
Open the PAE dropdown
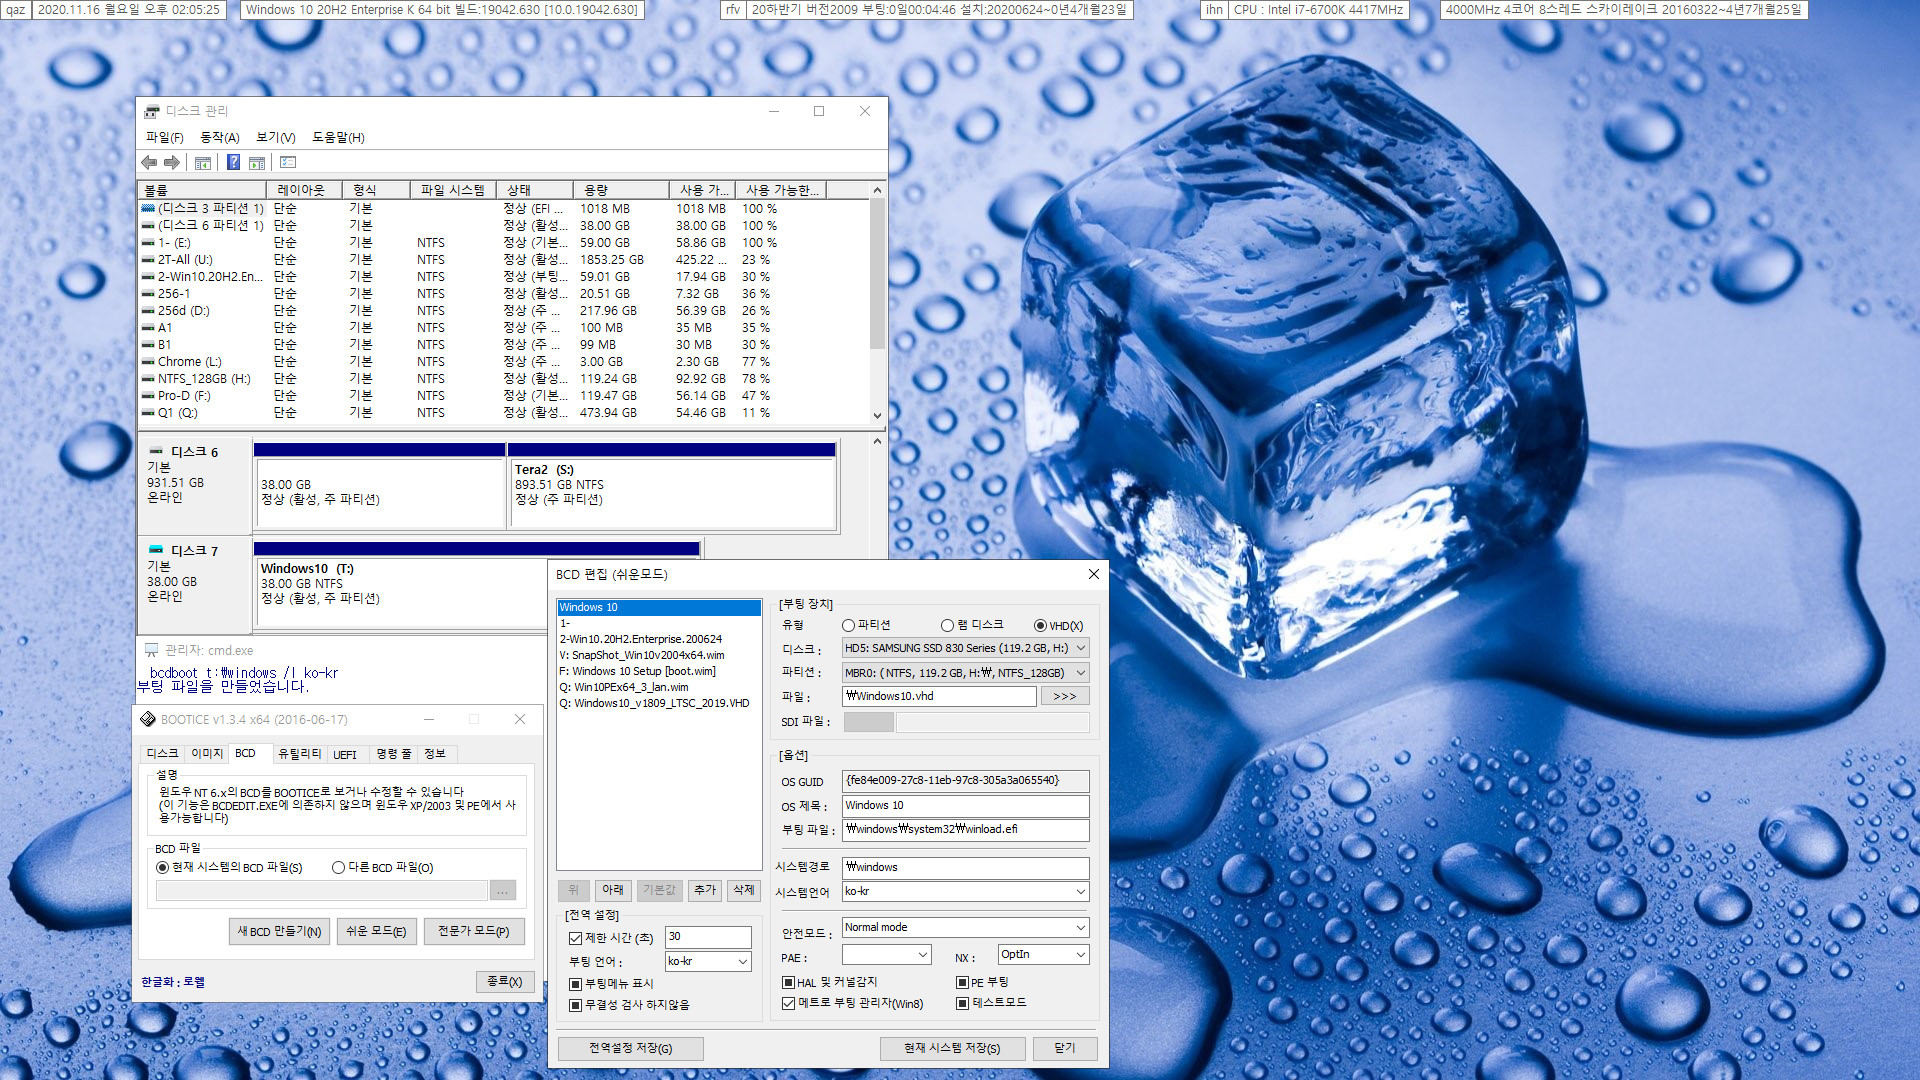click(x=886, y=956)
